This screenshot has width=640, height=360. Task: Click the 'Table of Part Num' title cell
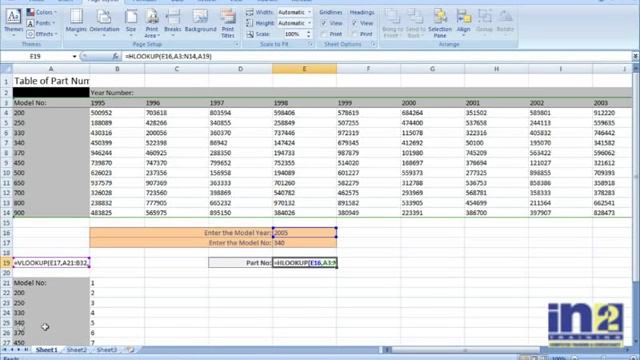[51, 81]
